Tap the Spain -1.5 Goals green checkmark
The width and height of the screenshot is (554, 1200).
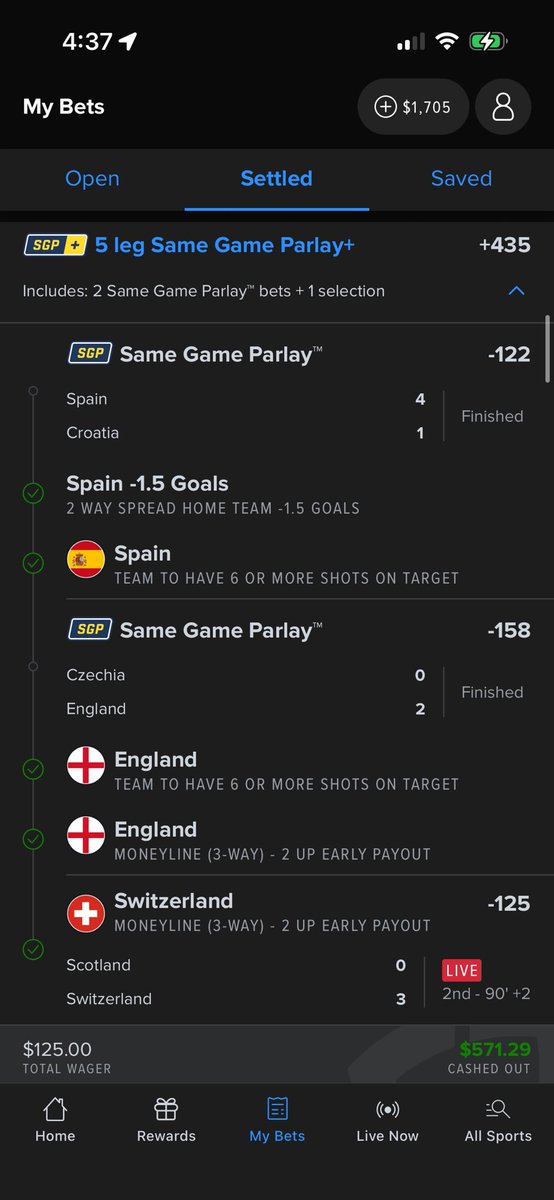pyautogui.click(x=33, y=493)
